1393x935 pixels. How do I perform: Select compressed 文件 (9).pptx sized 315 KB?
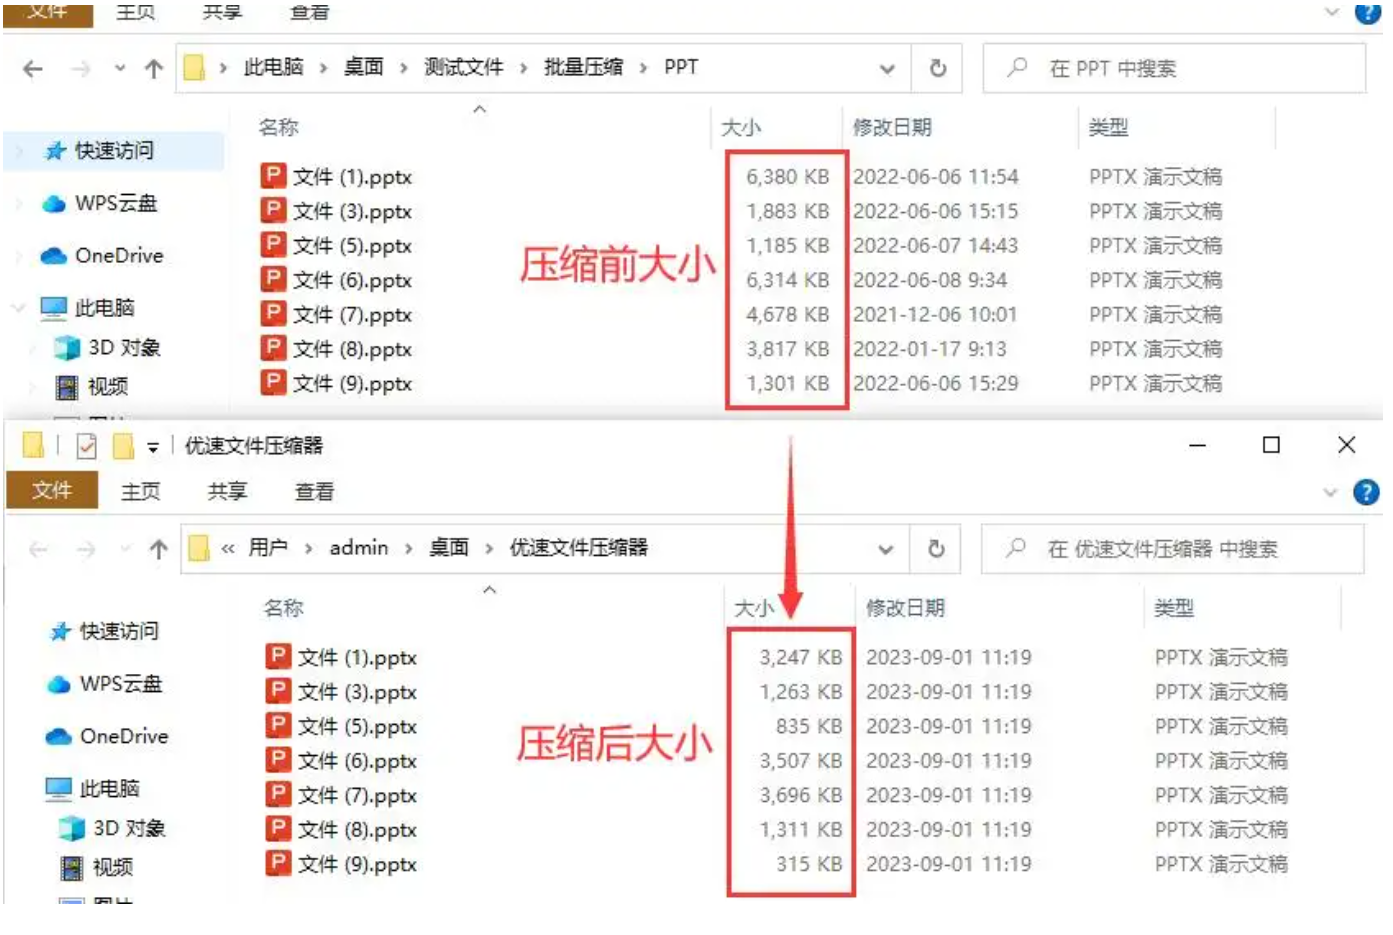(x=341, y=864)
